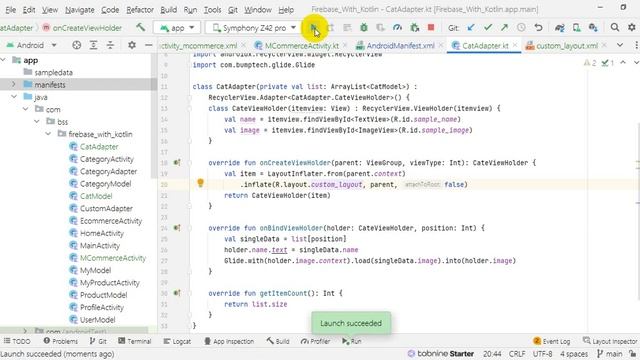The height and width of the screenshot is (360, 640).
Task: Click override gutter icon beside onBindViewHolder
Action: click(177, 228)
